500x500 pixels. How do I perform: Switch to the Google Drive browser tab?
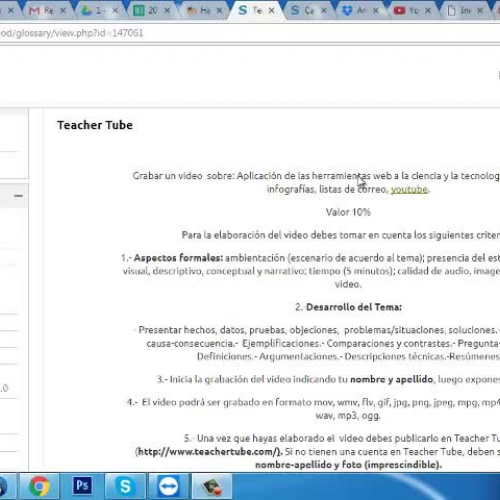(x=96, y=11)
